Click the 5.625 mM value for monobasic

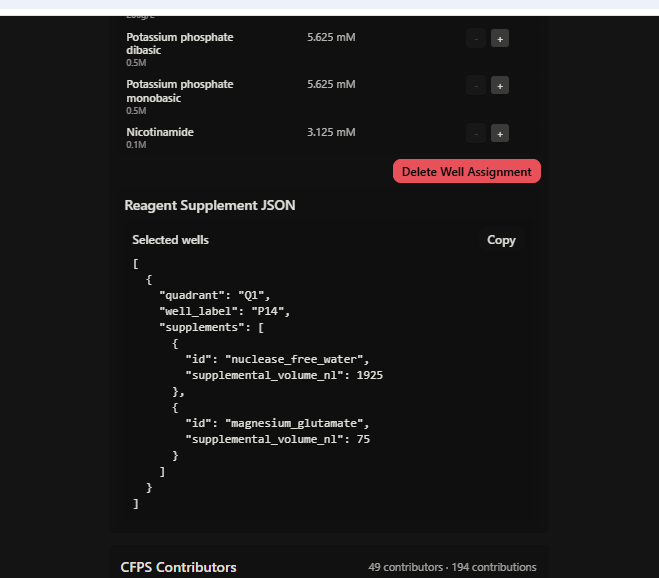pyautogui.click(x=331, y=84)
